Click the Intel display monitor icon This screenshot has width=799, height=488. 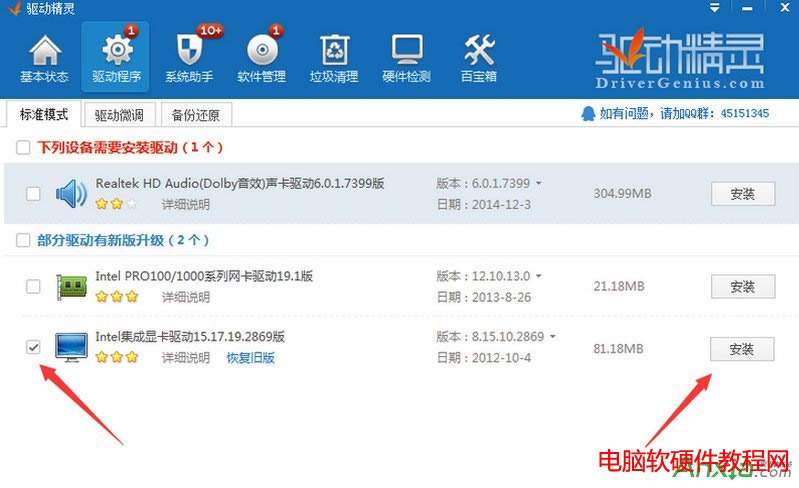71,347
